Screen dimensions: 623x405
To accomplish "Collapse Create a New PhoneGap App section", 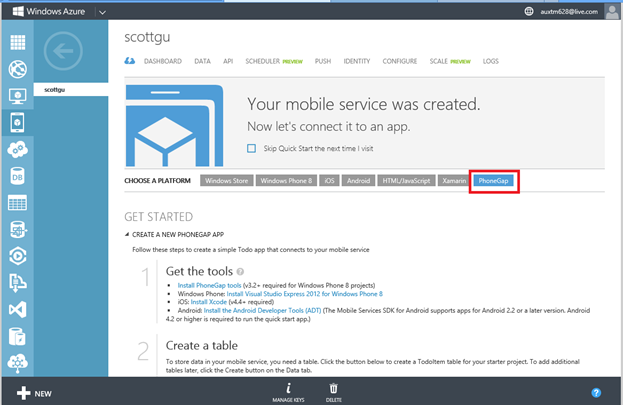I will [x=127, y=234].
